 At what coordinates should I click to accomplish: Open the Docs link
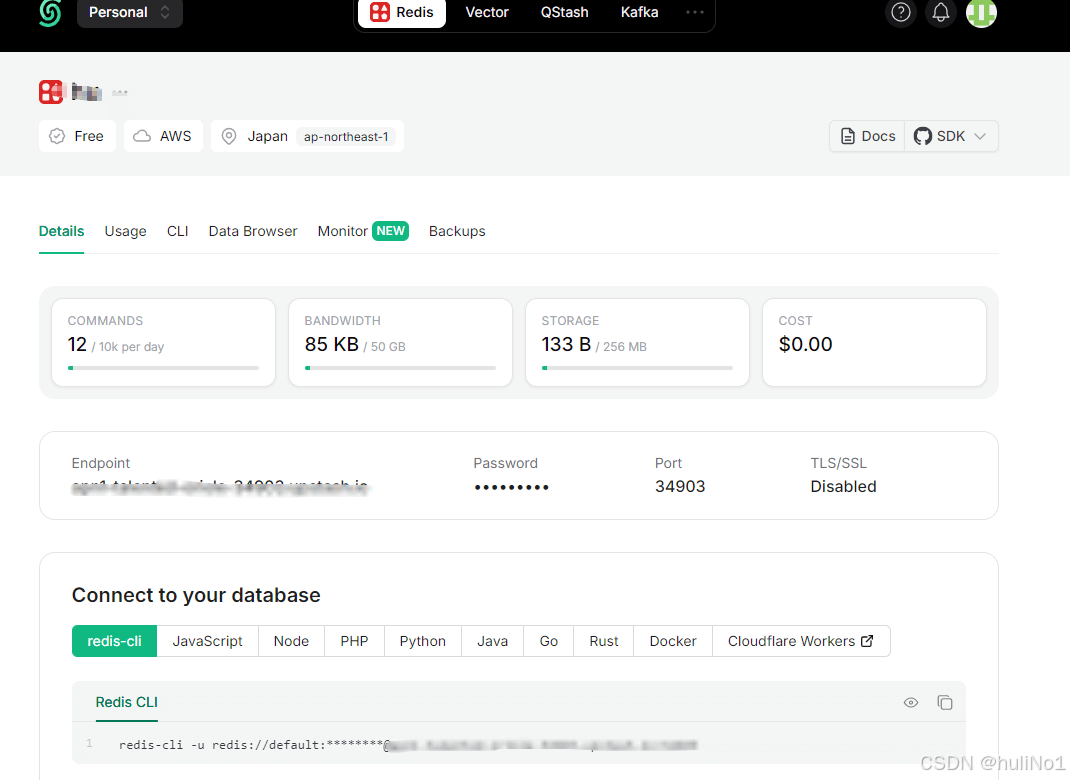click(x=867, y=136)
